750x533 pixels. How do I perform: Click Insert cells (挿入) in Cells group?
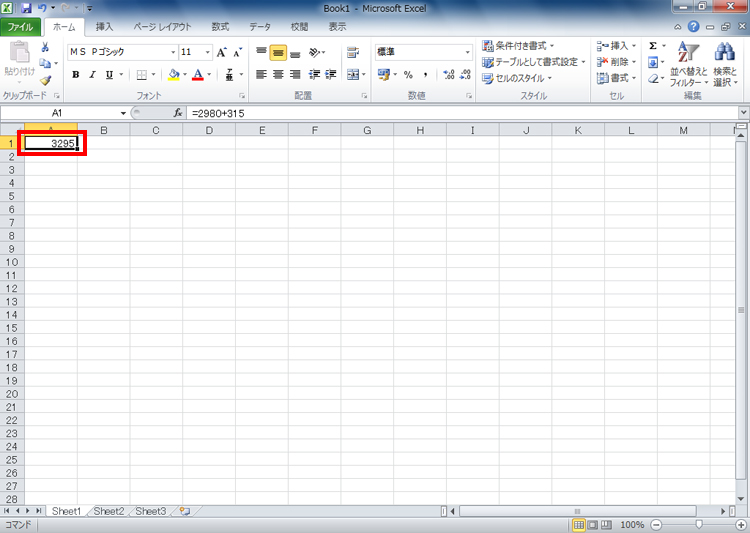[x=616, y=46]
